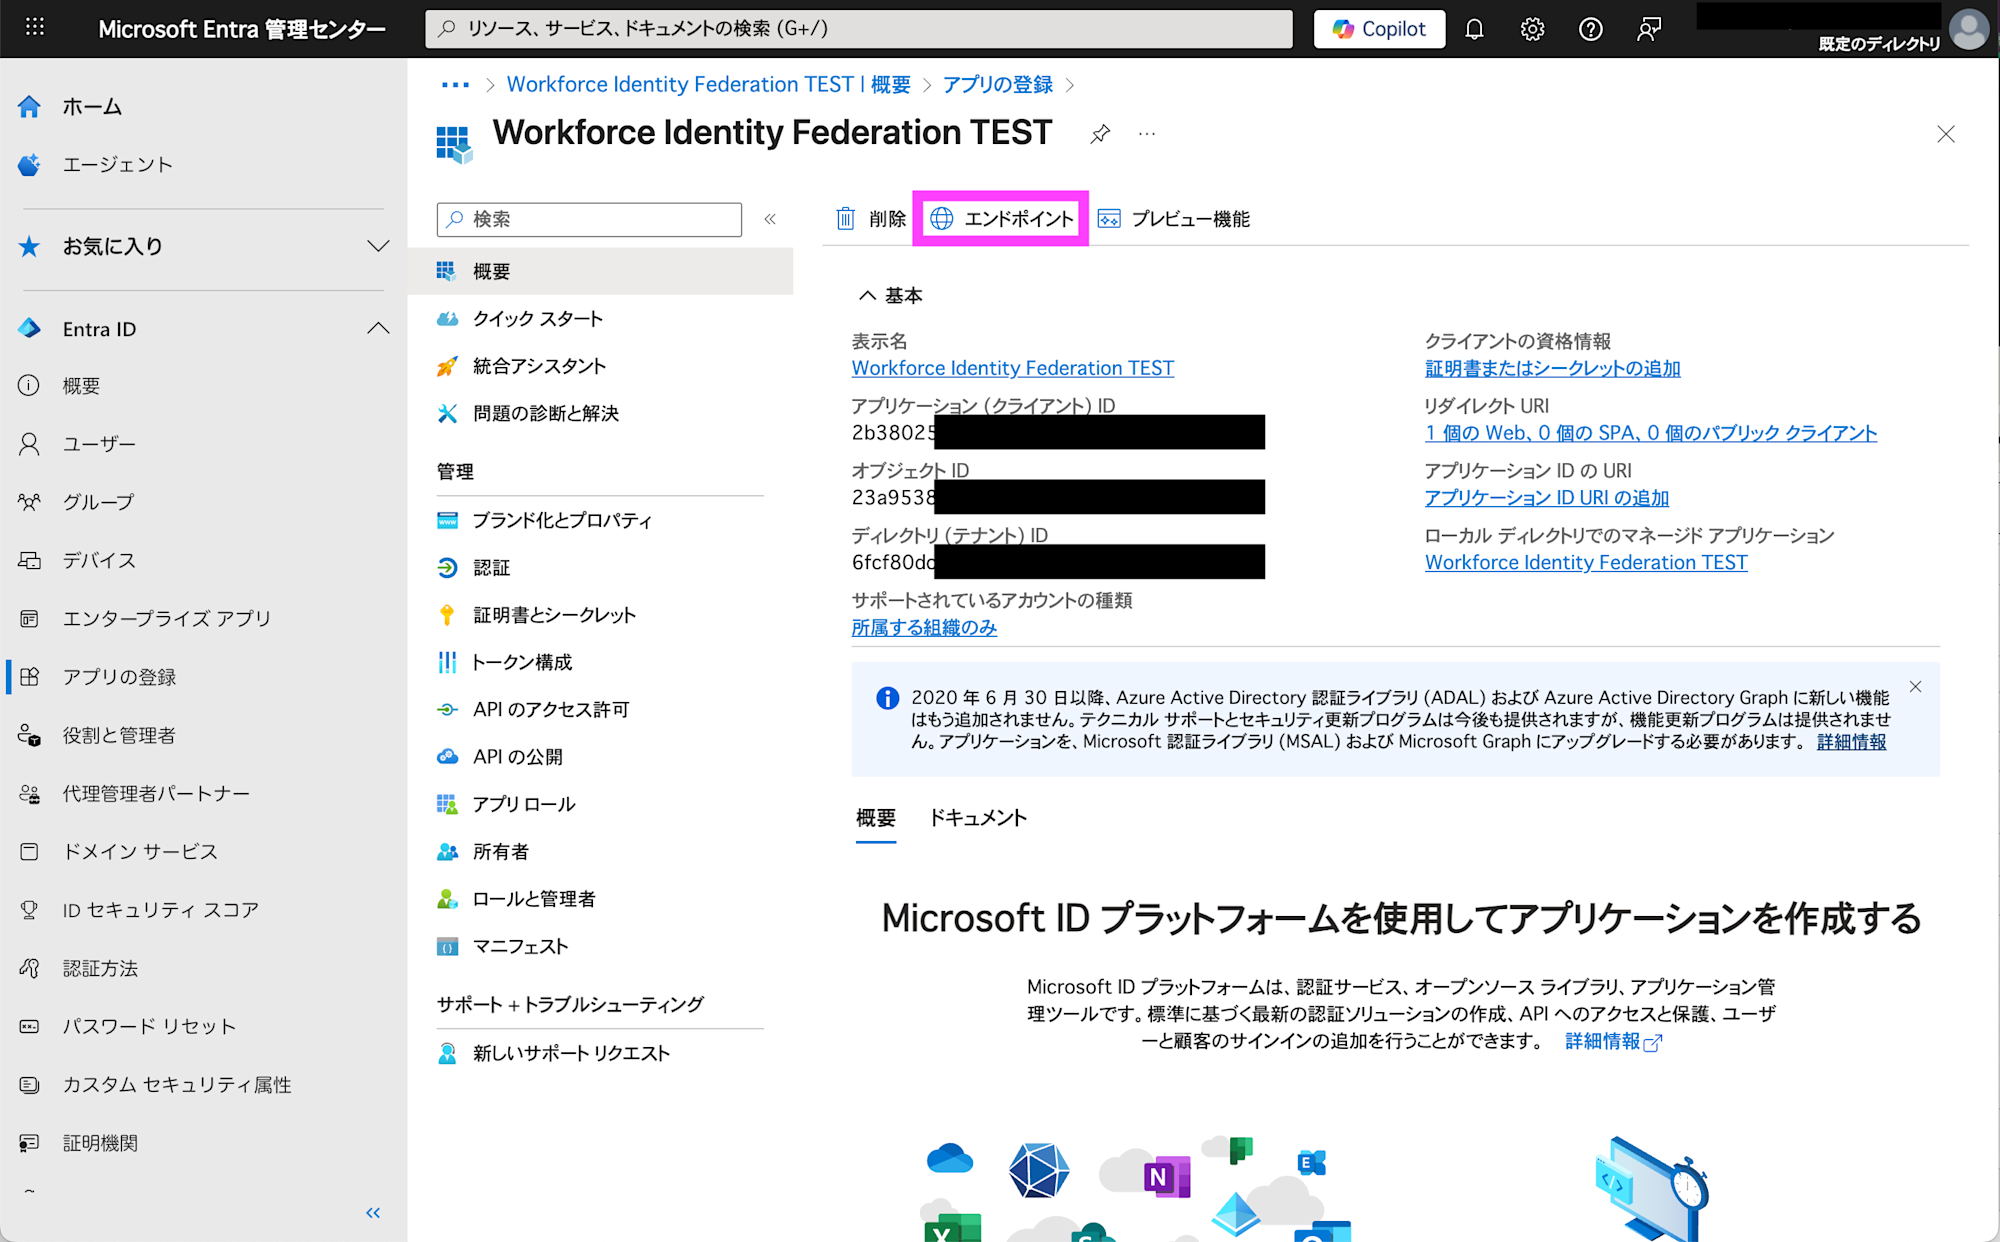The width and height of the screenshot is (2000, 1242).
Task: Open the app launcher waffle icon
Action: (x=35, y=28)
